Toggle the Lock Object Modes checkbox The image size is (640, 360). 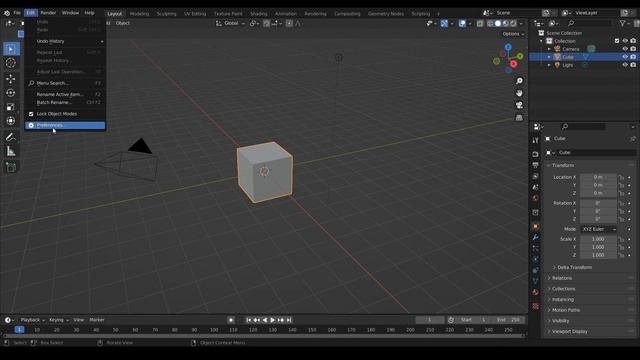pyautogui.click(x=31, y=114)
